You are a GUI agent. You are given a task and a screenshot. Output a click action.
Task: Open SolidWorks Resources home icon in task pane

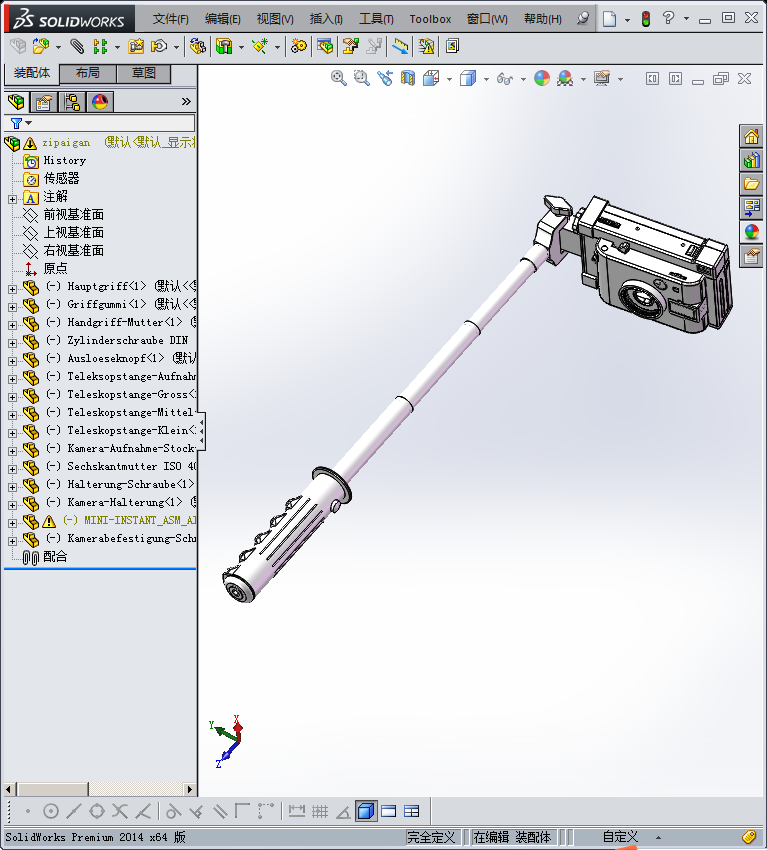click(x=751, y=137)
